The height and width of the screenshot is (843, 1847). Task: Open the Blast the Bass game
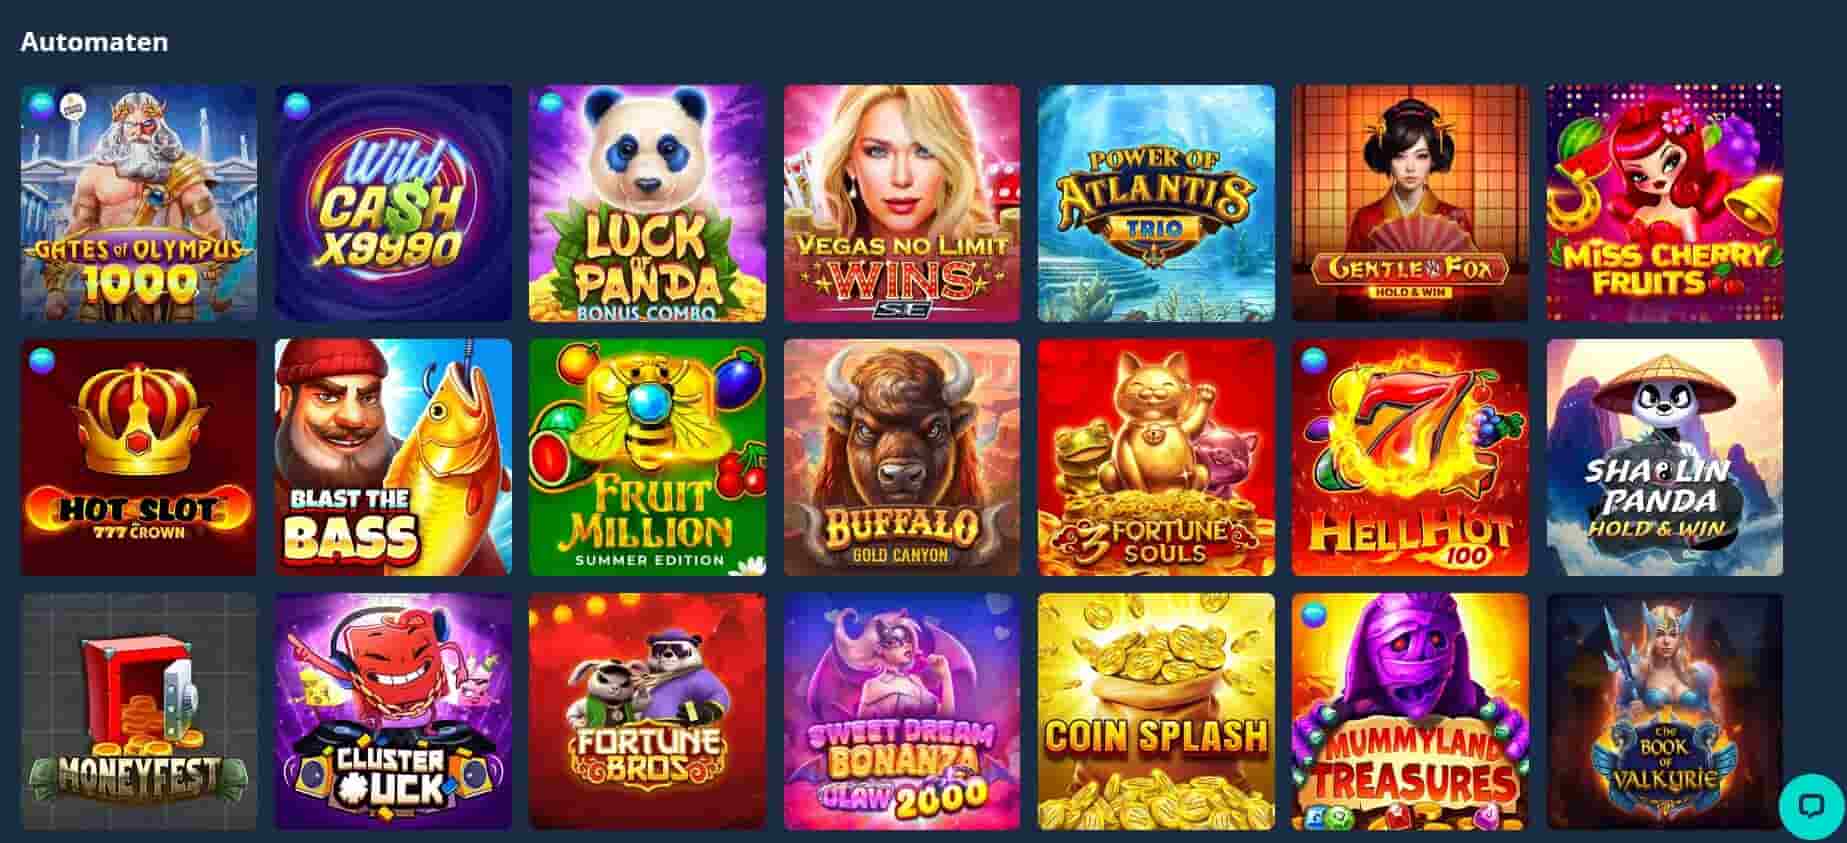[x=393, y=457]
